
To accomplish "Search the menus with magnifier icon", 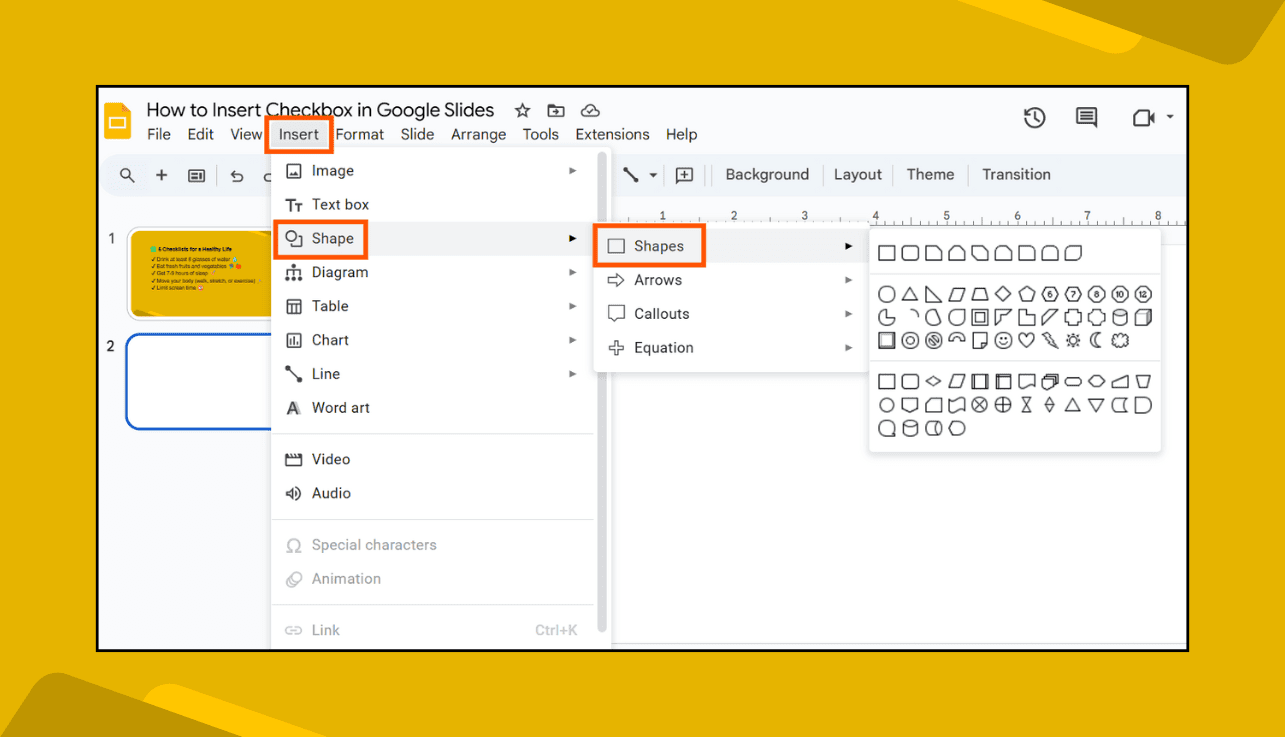I will 126,174.
